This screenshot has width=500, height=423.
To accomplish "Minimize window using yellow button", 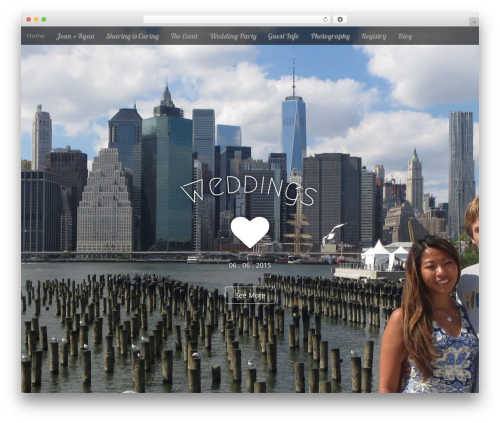I will pos(36,19).
